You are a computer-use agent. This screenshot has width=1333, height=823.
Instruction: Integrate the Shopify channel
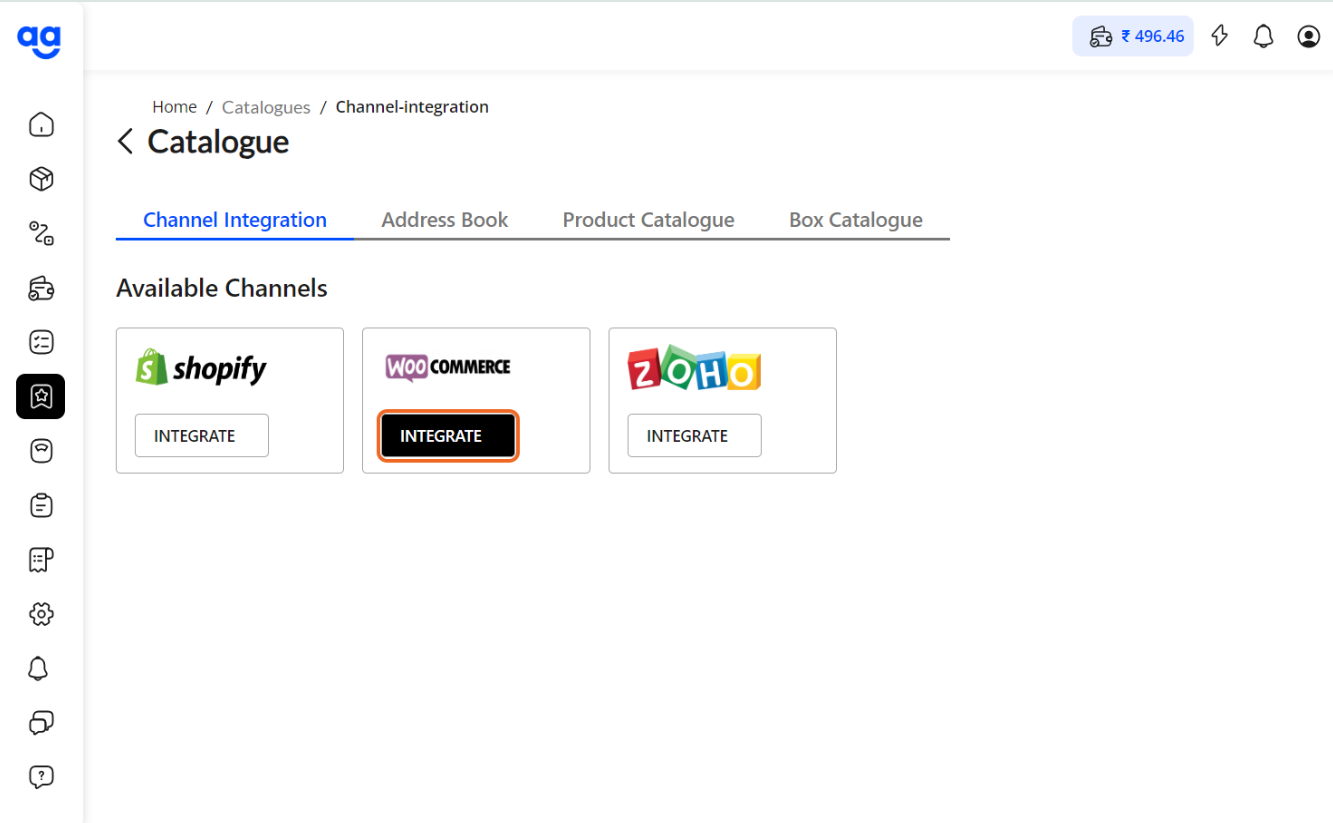(x=202, y=436)
